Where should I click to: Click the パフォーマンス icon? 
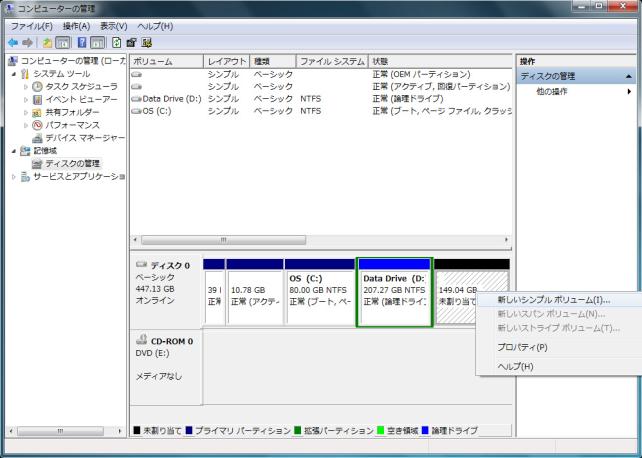[x=37, y=125]
